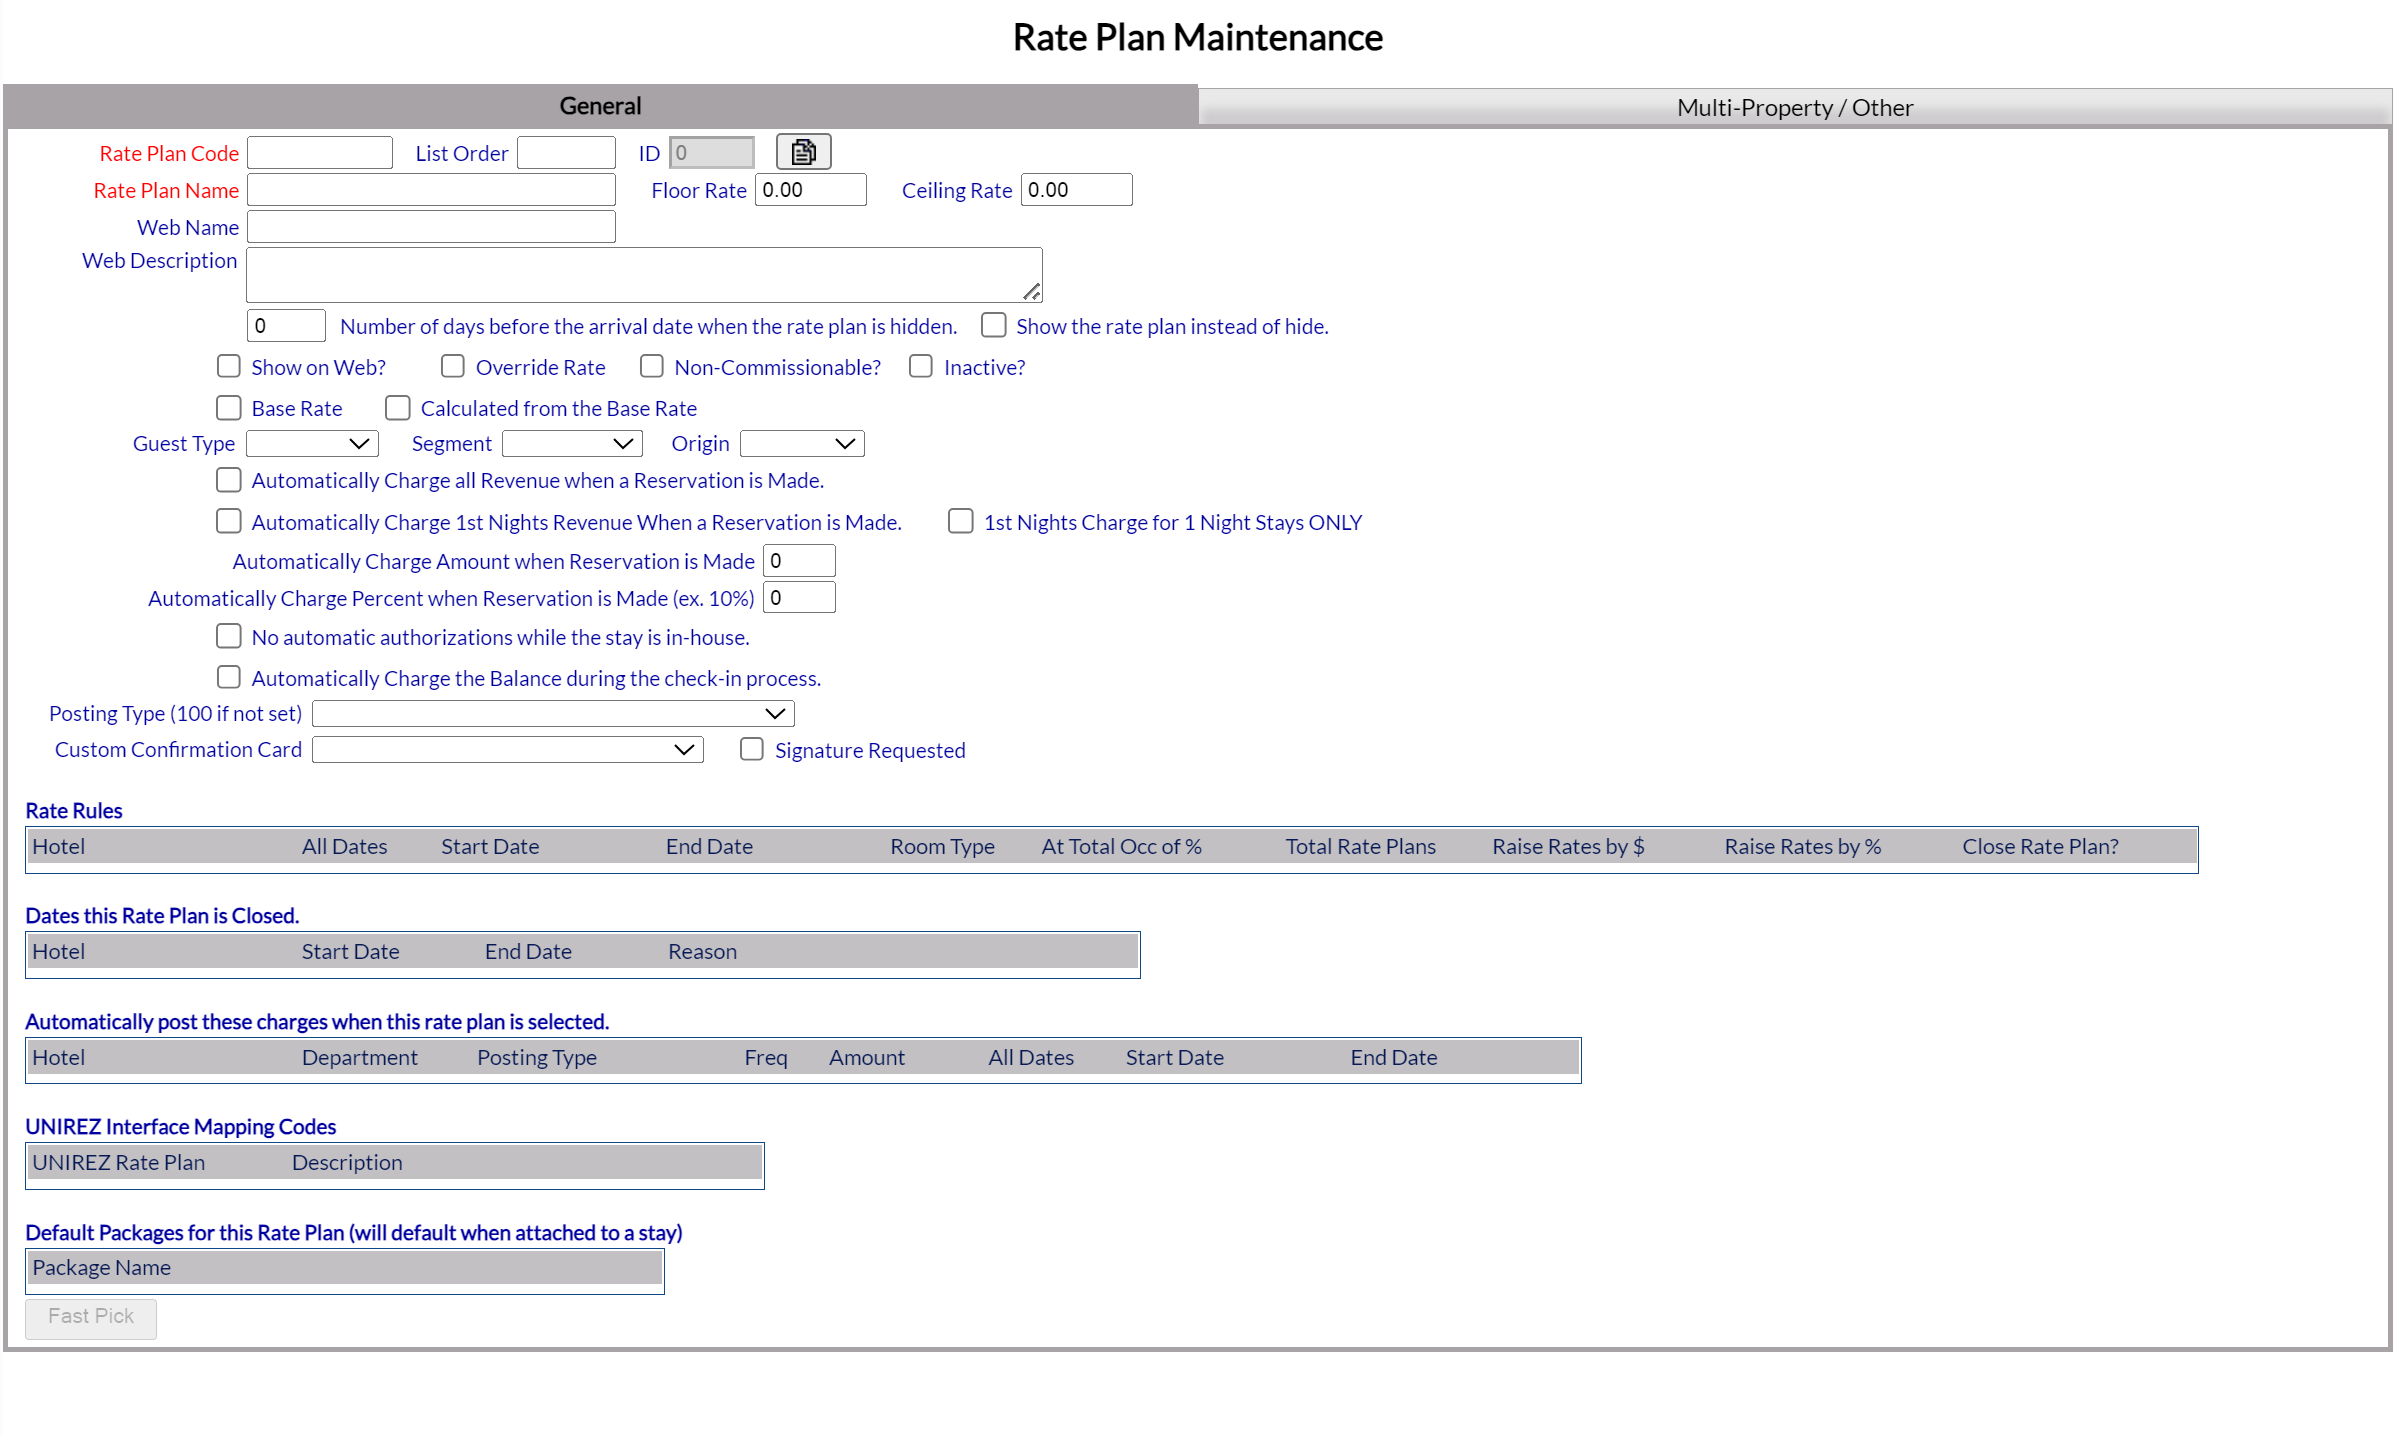2393x1436 pixels.
Task: Open the Posting Type dropdown
Action: tap(553, 714)
